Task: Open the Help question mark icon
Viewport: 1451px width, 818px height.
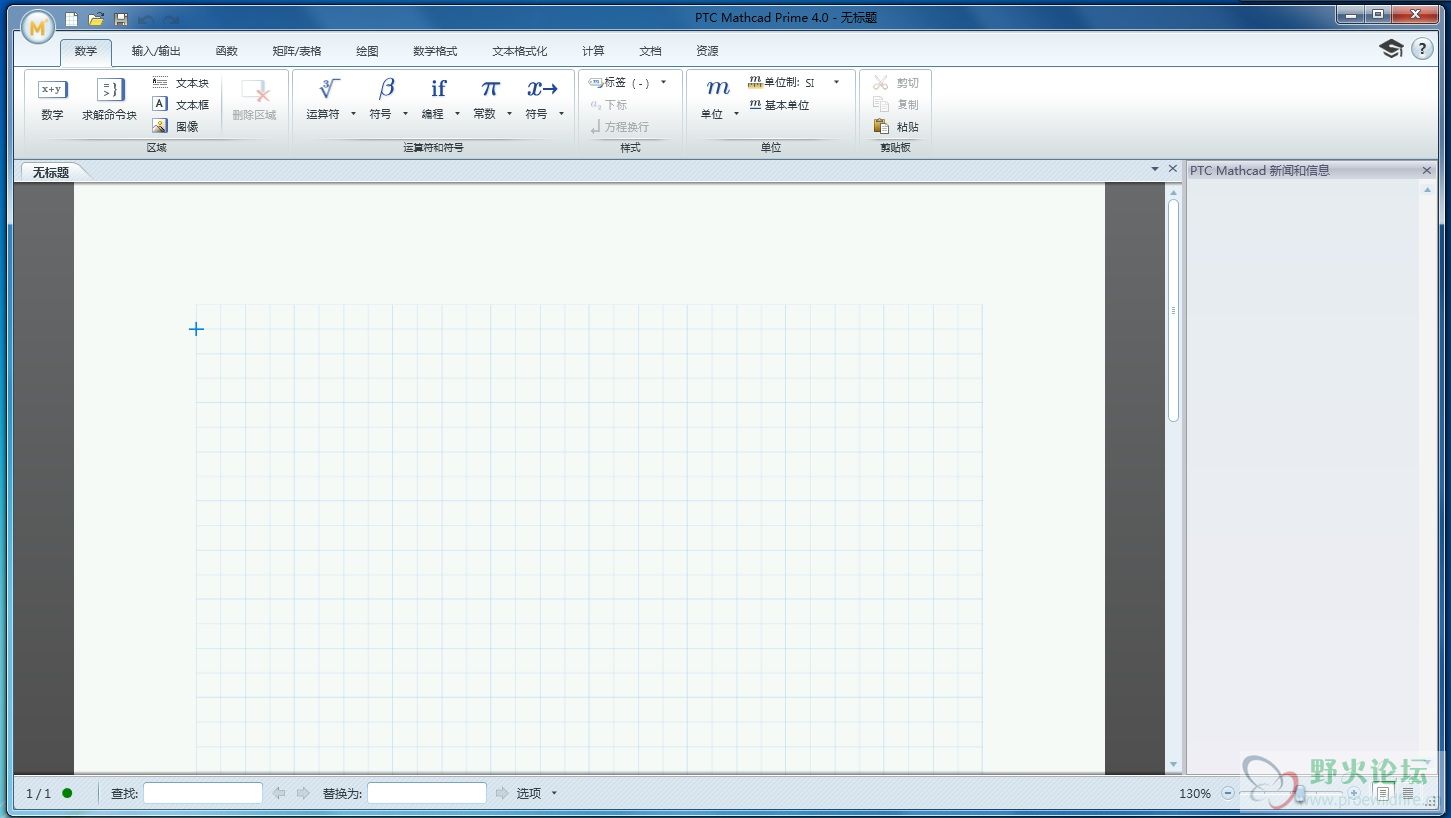Action: 1422,49
